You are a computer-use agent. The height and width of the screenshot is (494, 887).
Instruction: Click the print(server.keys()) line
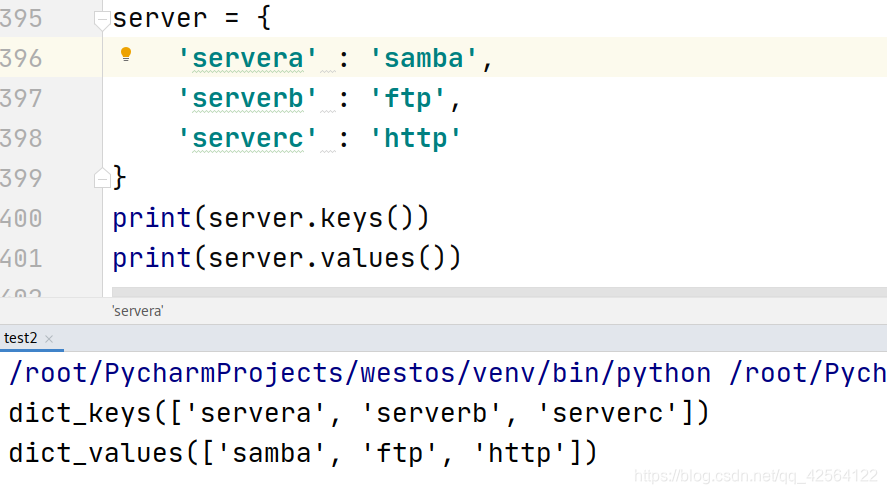271,218
